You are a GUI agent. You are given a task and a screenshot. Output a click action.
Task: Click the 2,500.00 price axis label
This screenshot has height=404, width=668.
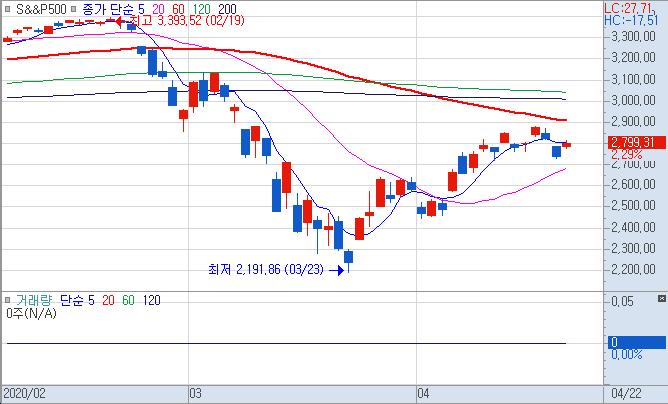(x=633, y=205)
